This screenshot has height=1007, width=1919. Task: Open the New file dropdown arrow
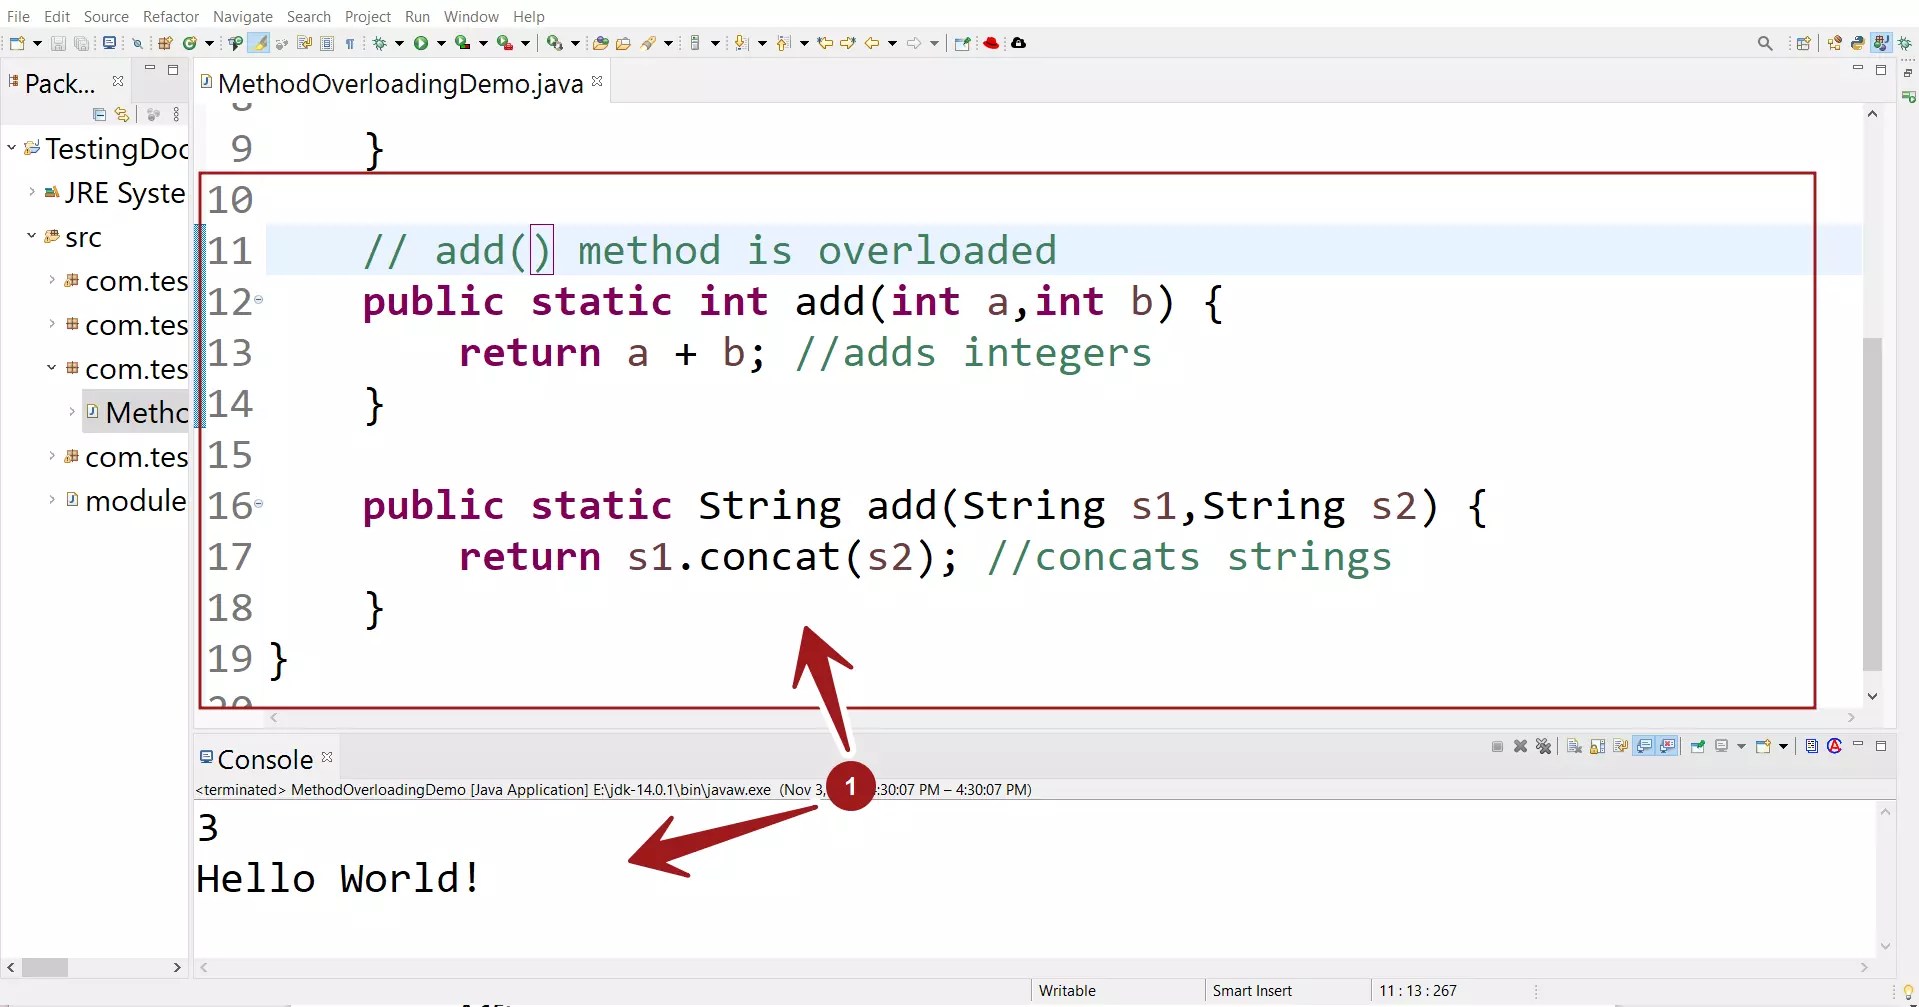coord(37,43)
